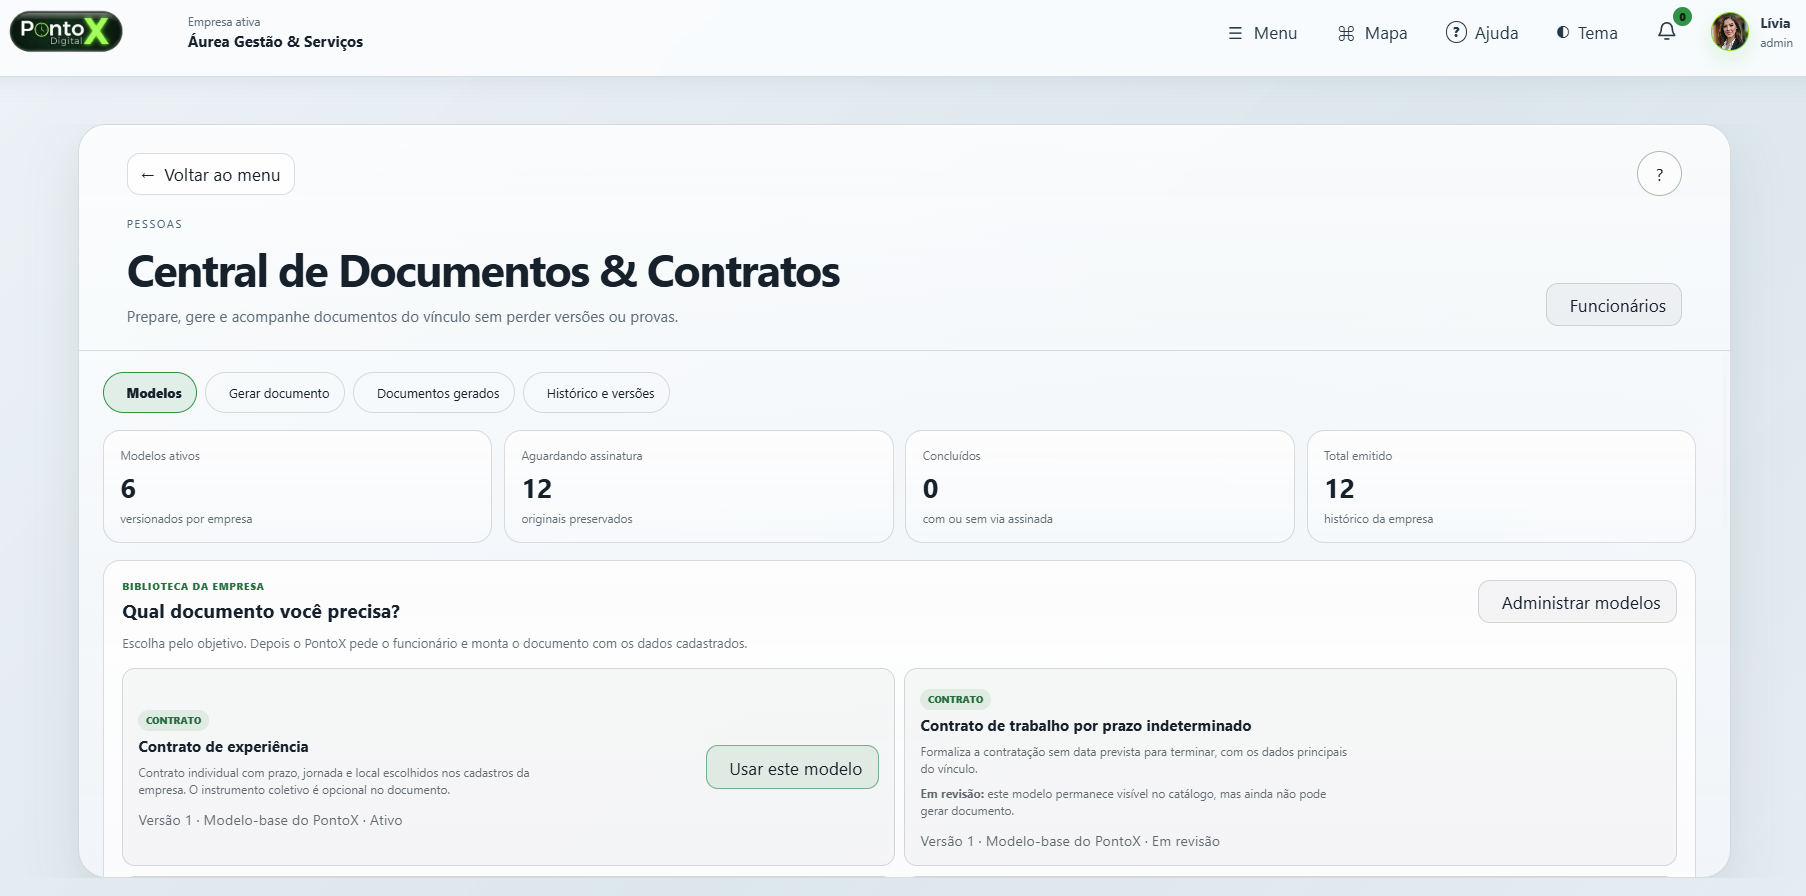Click the 'Versão 1 · Modelo-base do PontoX · Ativo' text
The width and height of the screenshot is (1806, 896).
[270, 820]
